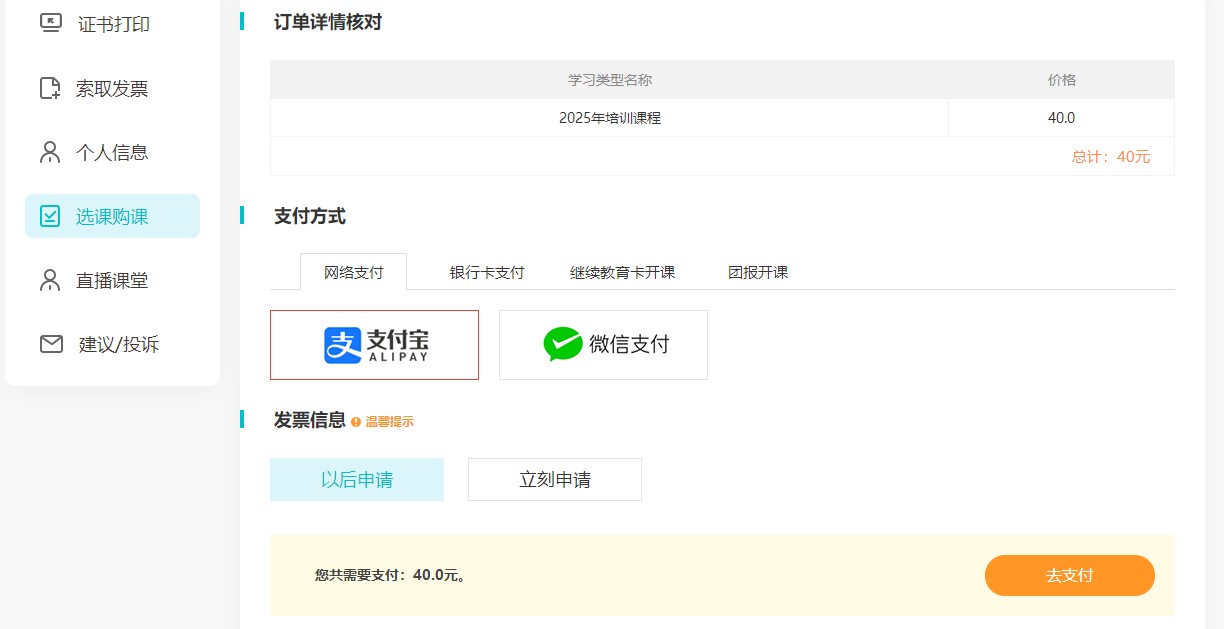Click the 价格 column header

[x=1061, y=80]
